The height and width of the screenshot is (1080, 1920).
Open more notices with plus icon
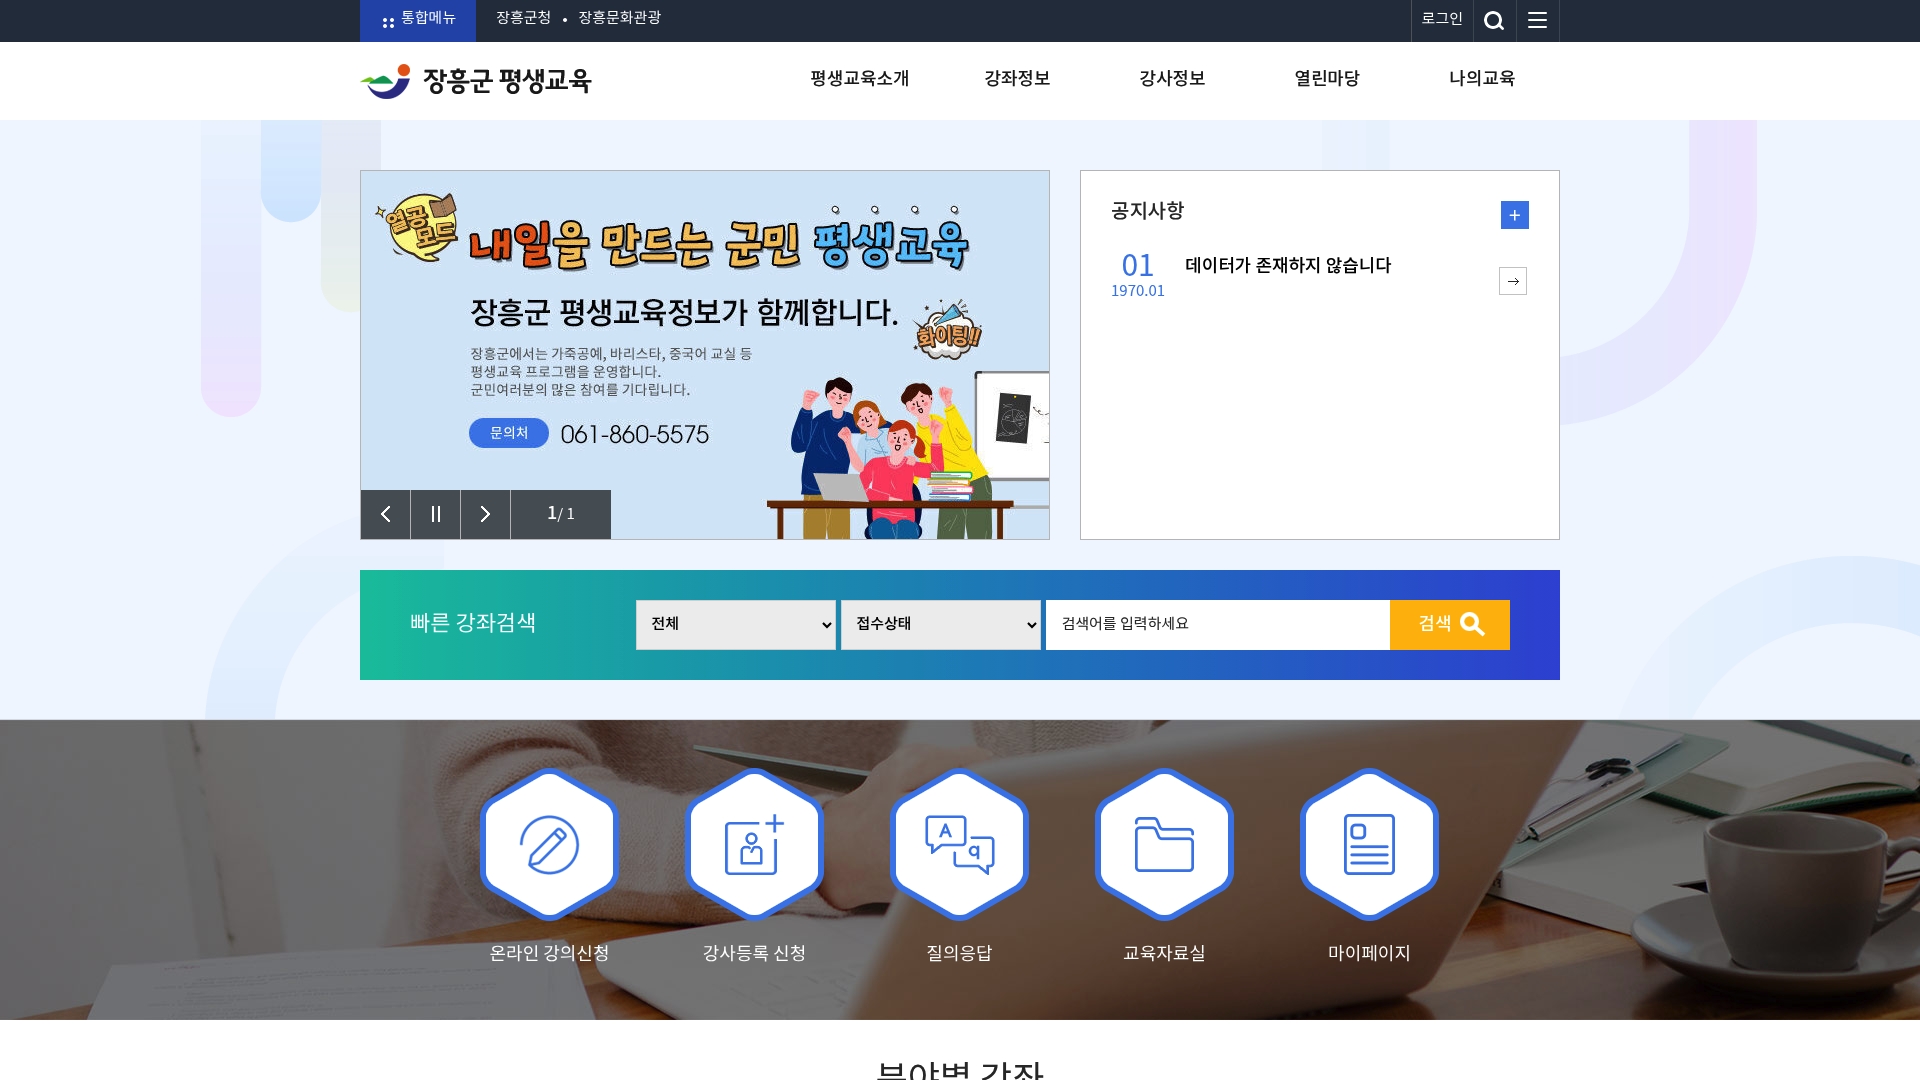1514,215
